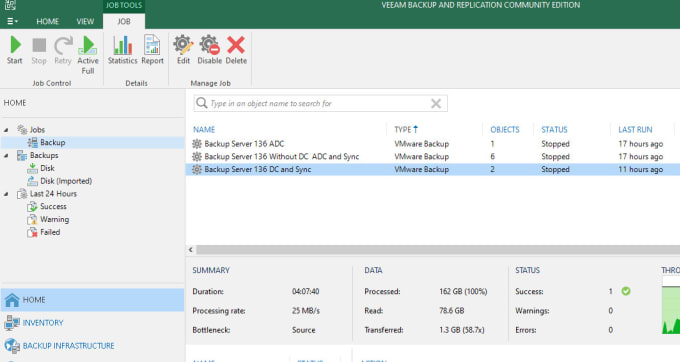
Task: Sort by OBJECTS column
Action: point(505,129)
